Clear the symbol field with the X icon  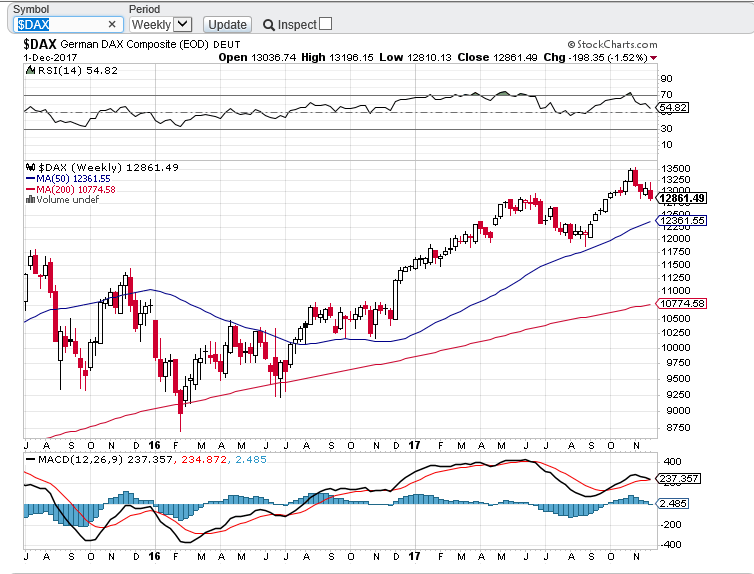pyautogui.click(x=112, y=24)
